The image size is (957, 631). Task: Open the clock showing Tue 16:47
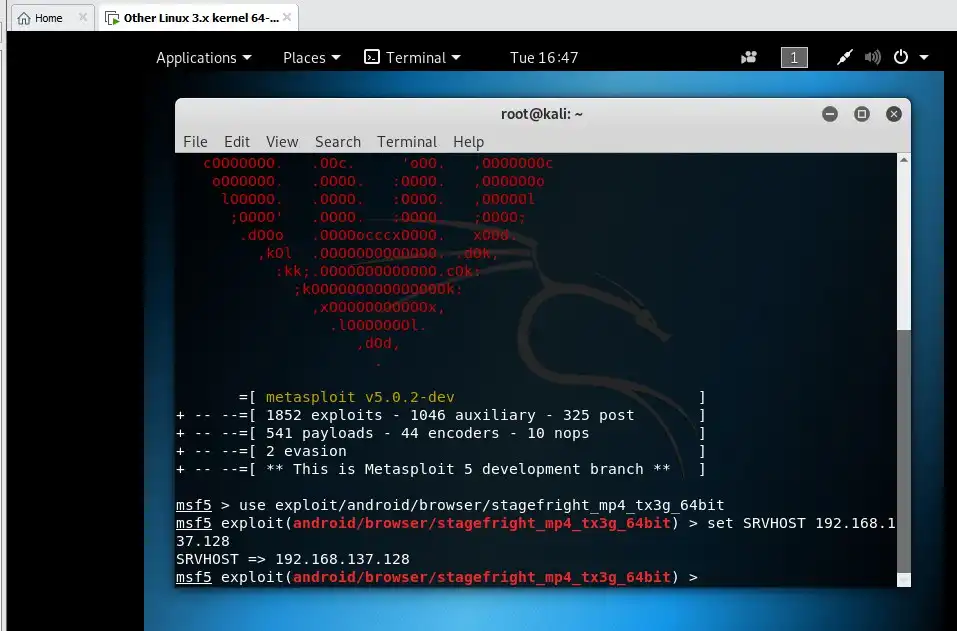pyautogui.click(x=544, y=57)
